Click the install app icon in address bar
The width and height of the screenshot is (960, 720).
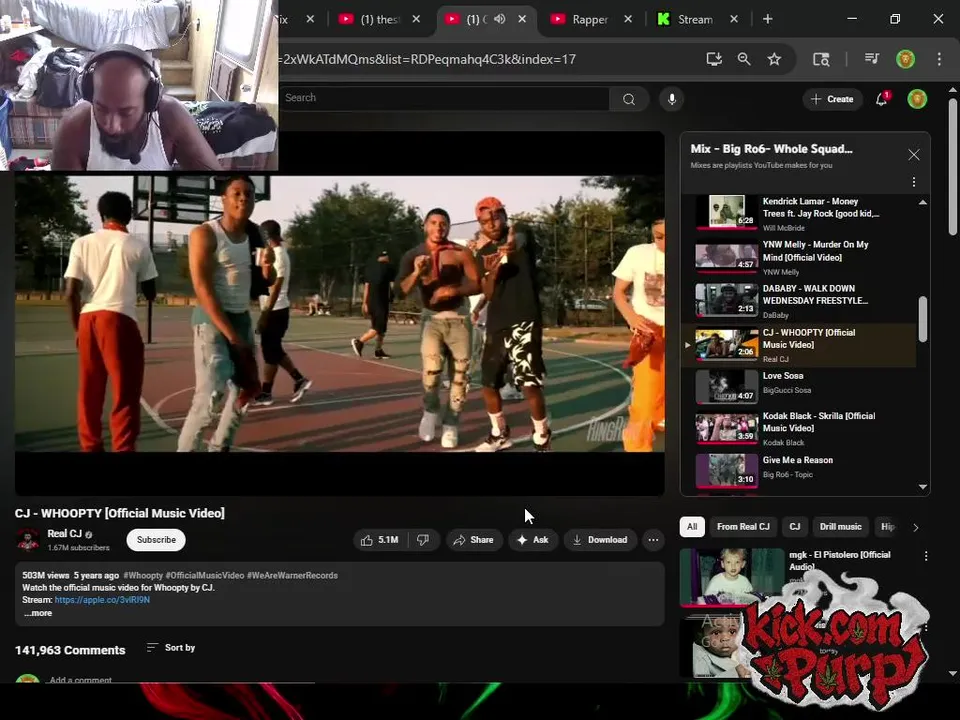click(x=714, y=59)
